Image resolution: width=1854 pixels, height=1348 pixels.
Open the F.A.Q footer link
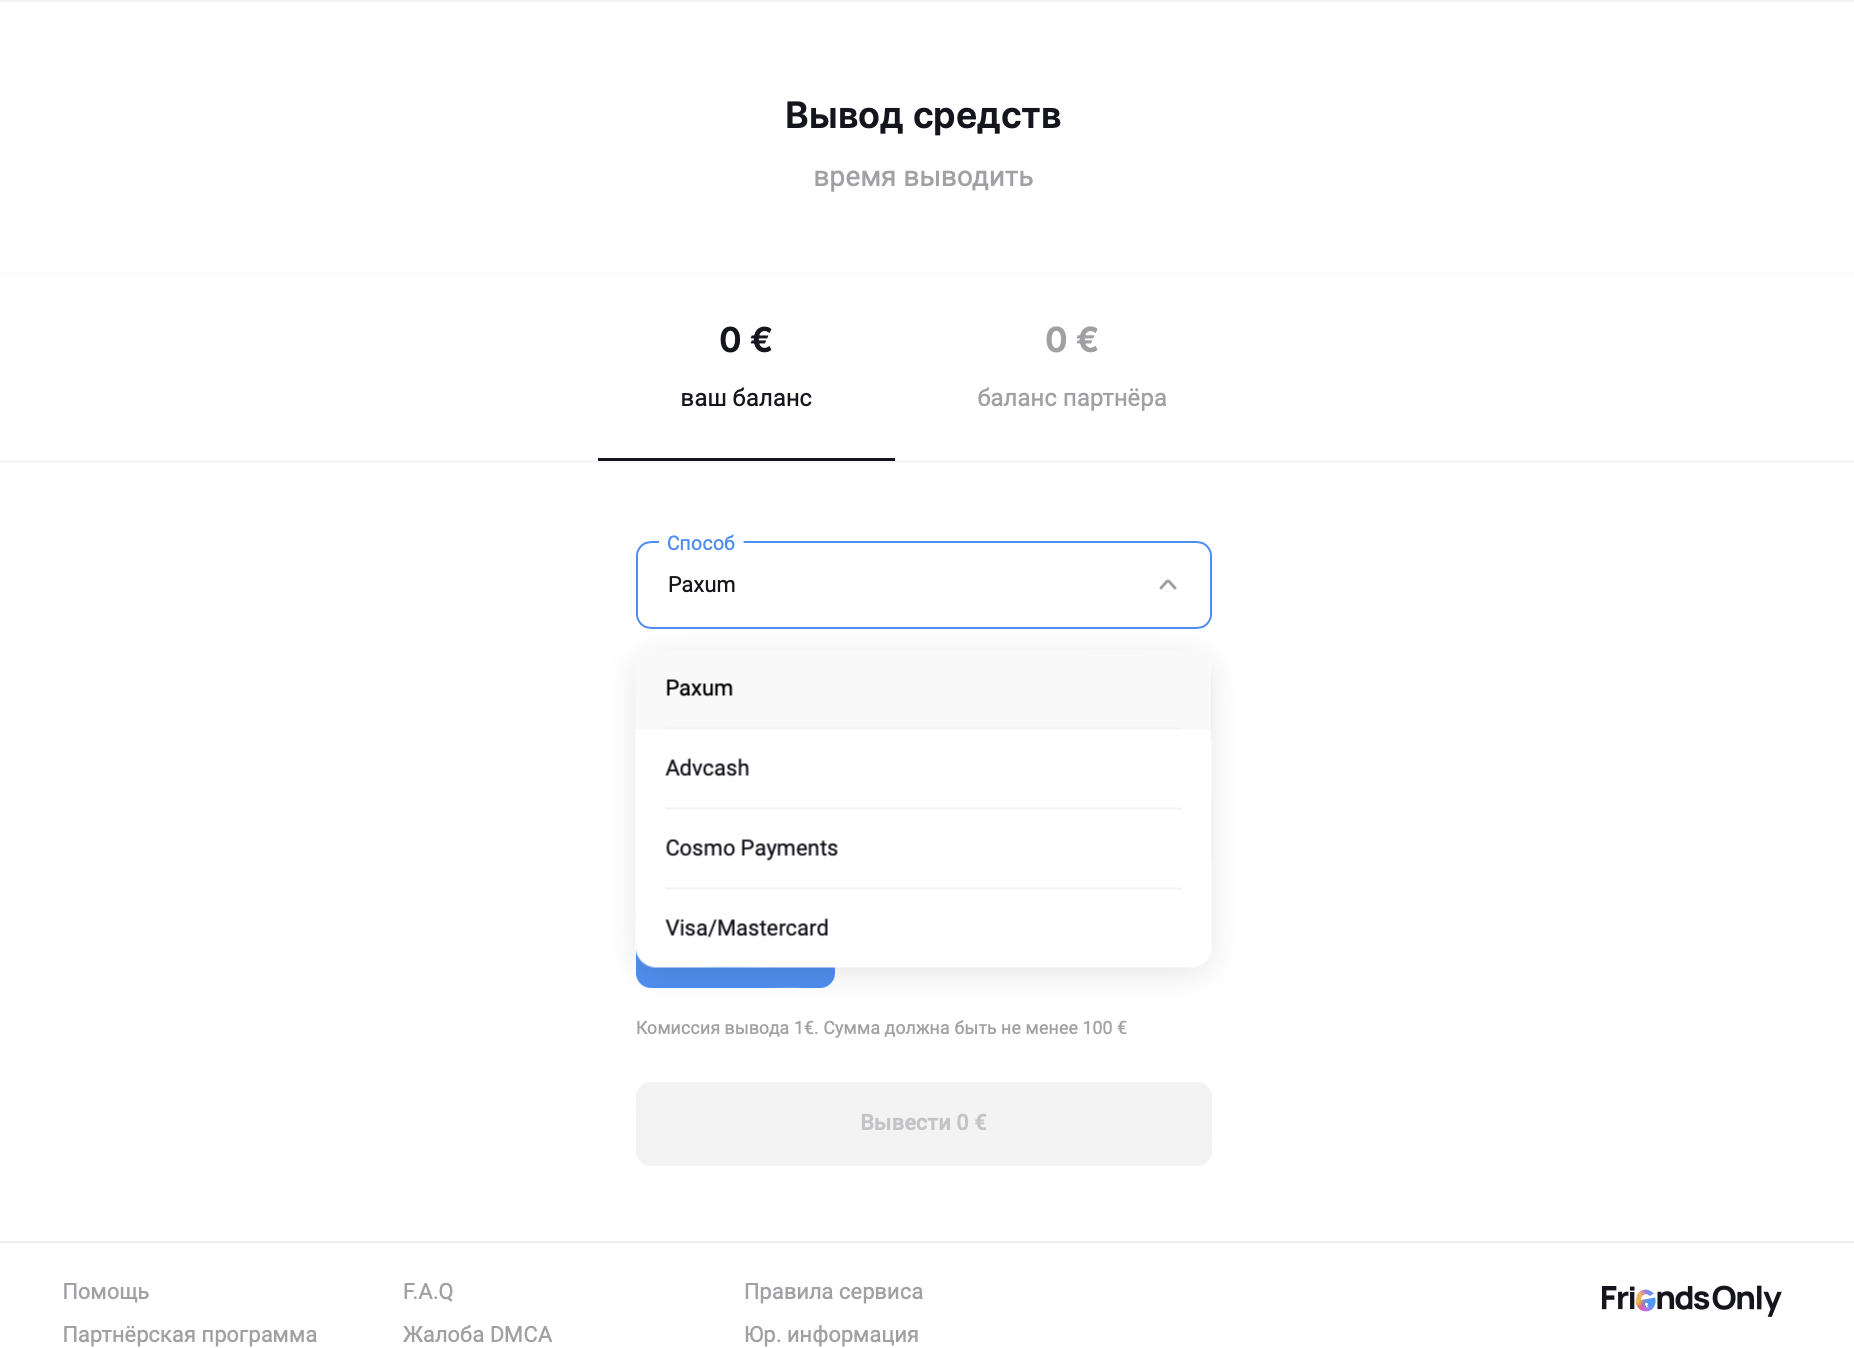pyautogui.click(x=428, y=1291)
